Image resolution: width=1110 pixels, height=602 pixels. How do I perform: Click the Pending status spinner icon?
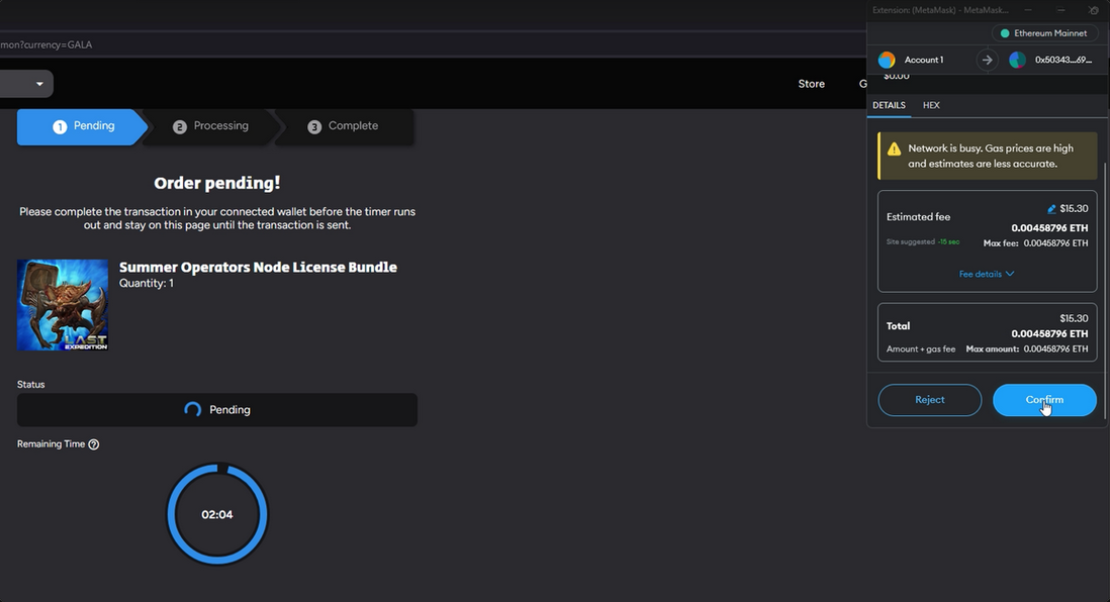coord(193,409)
